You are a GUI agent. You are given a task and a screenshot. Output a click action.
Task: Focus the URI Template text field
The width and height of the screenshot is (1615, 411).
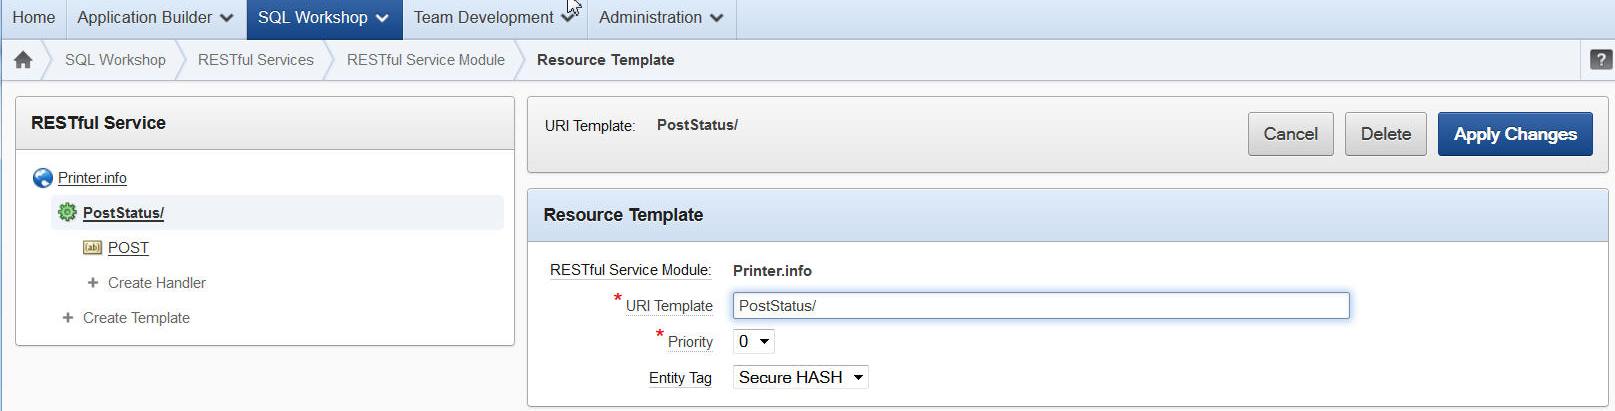[1040, 306]
